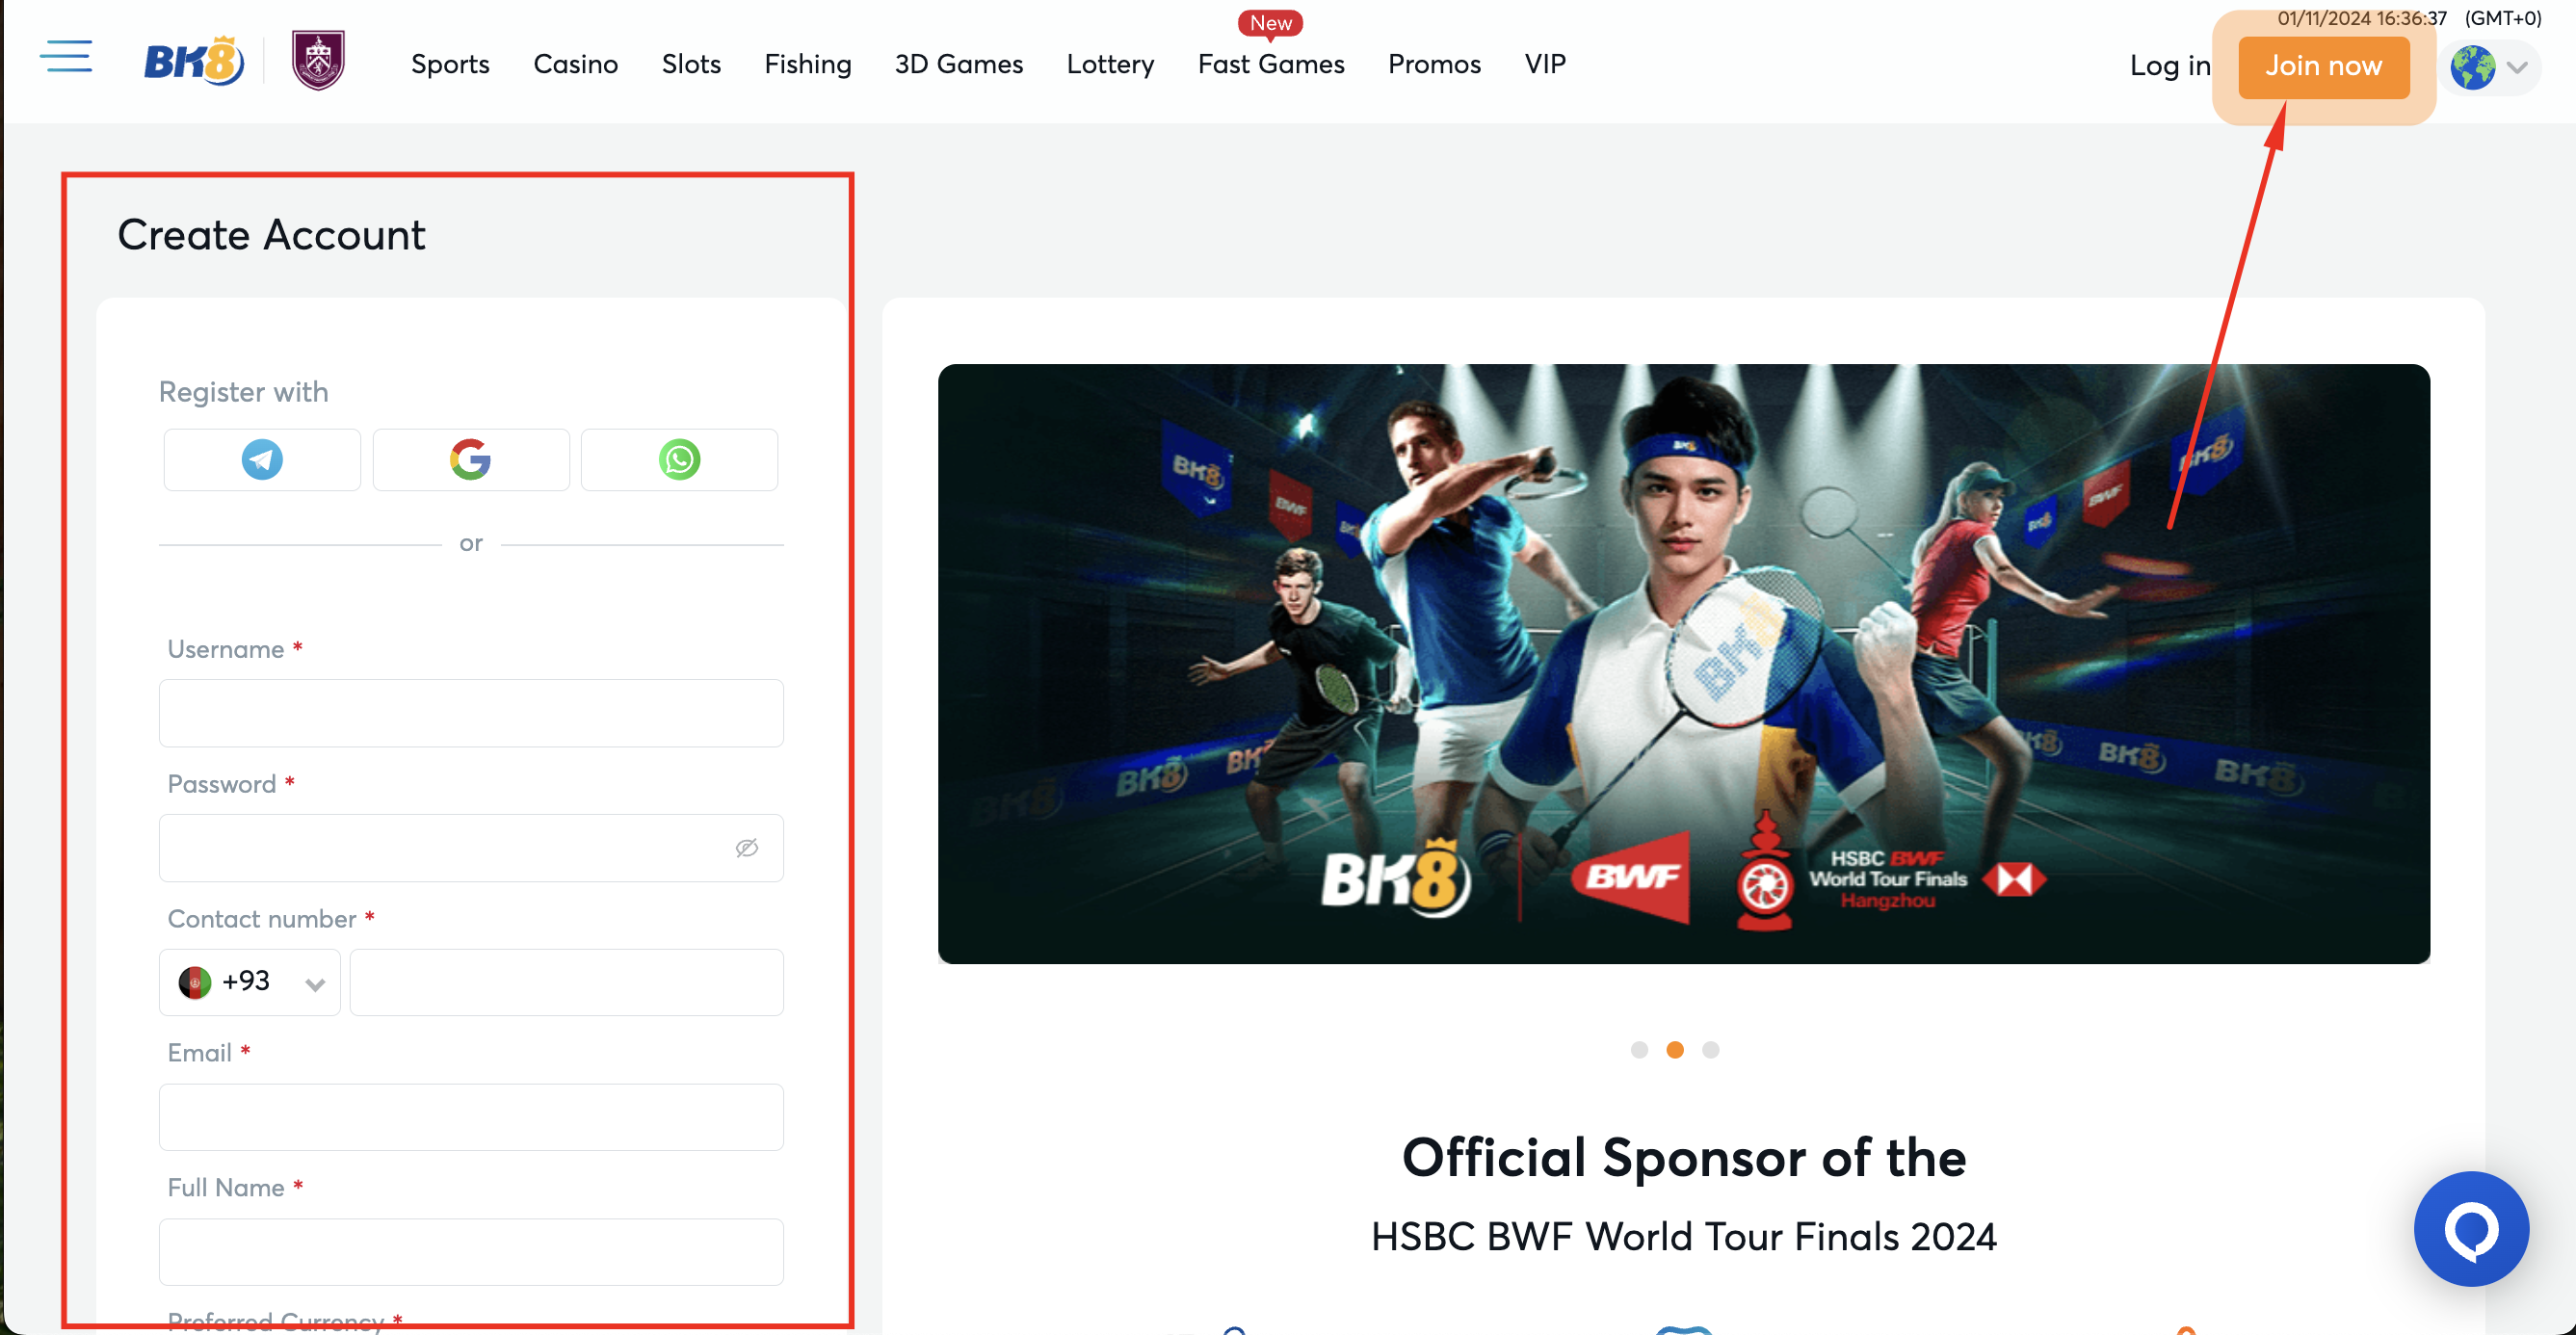Go to the Promos page
Image resolution: width=2576 pixels, height=1335 pixels.
pyautogui.click(x=1433, y=64)
